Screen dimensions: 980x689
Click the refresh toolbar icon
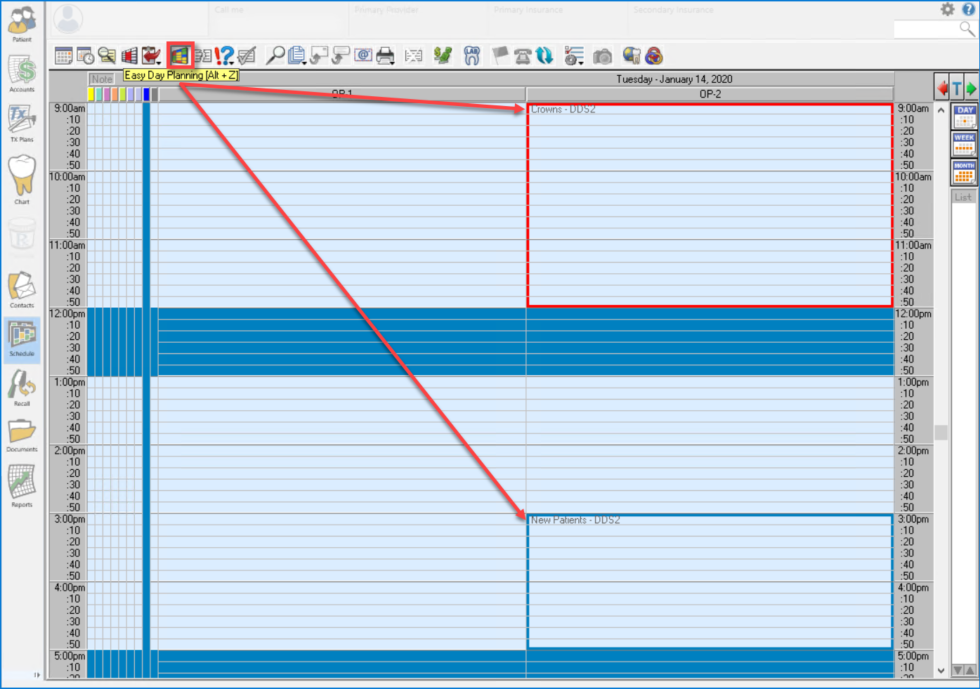click(545, 56)
